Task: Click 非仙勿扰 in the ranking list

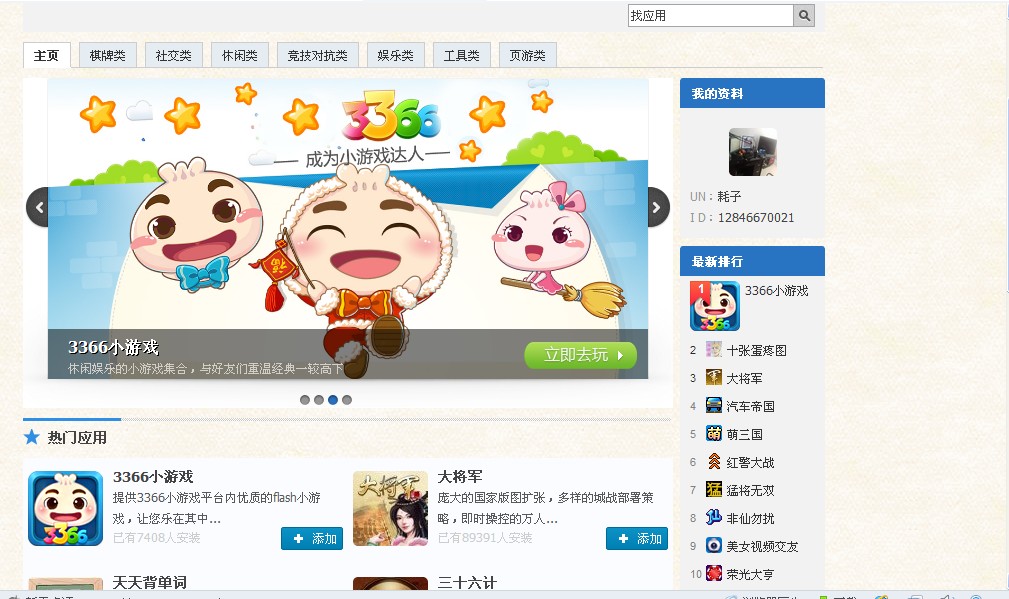Action: (x=750, y=518)
